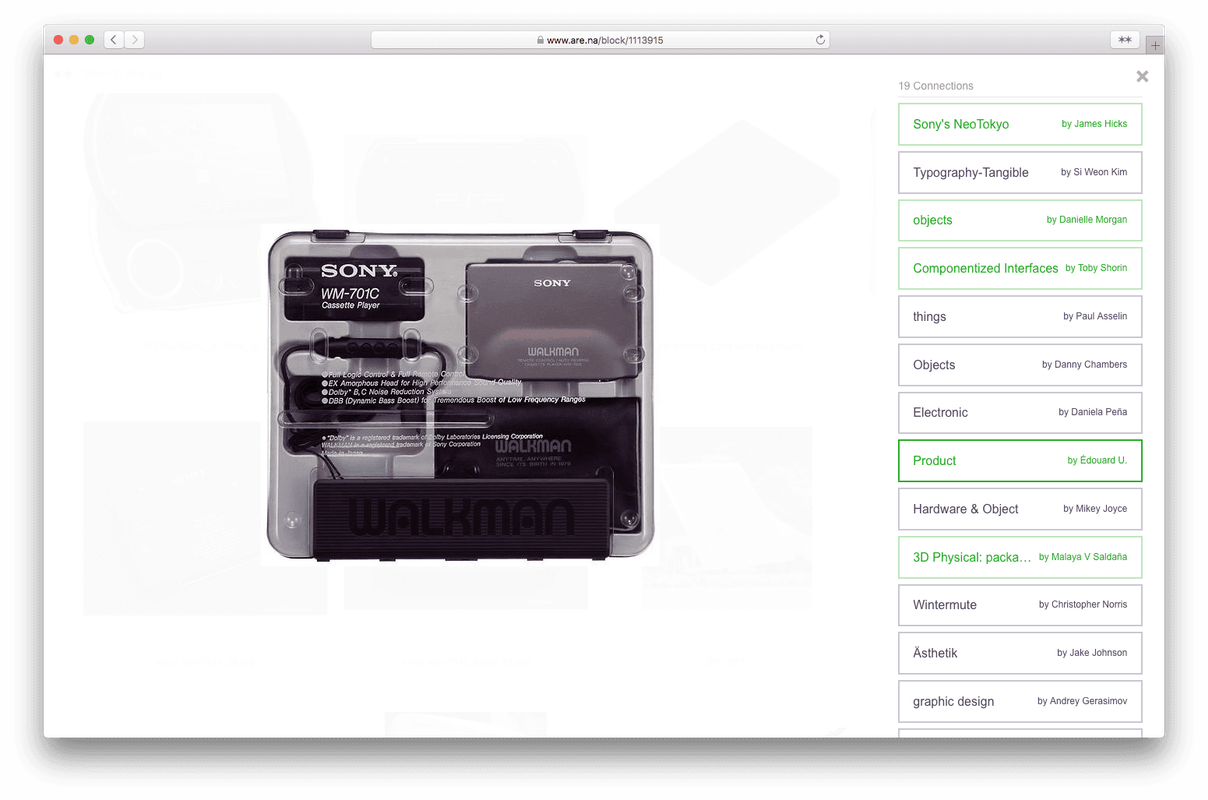The width and height of the screenshot is (1208, 800).
Task: Open the Sony's NeoTokyo channel
Action: (x=1020, y=124)
